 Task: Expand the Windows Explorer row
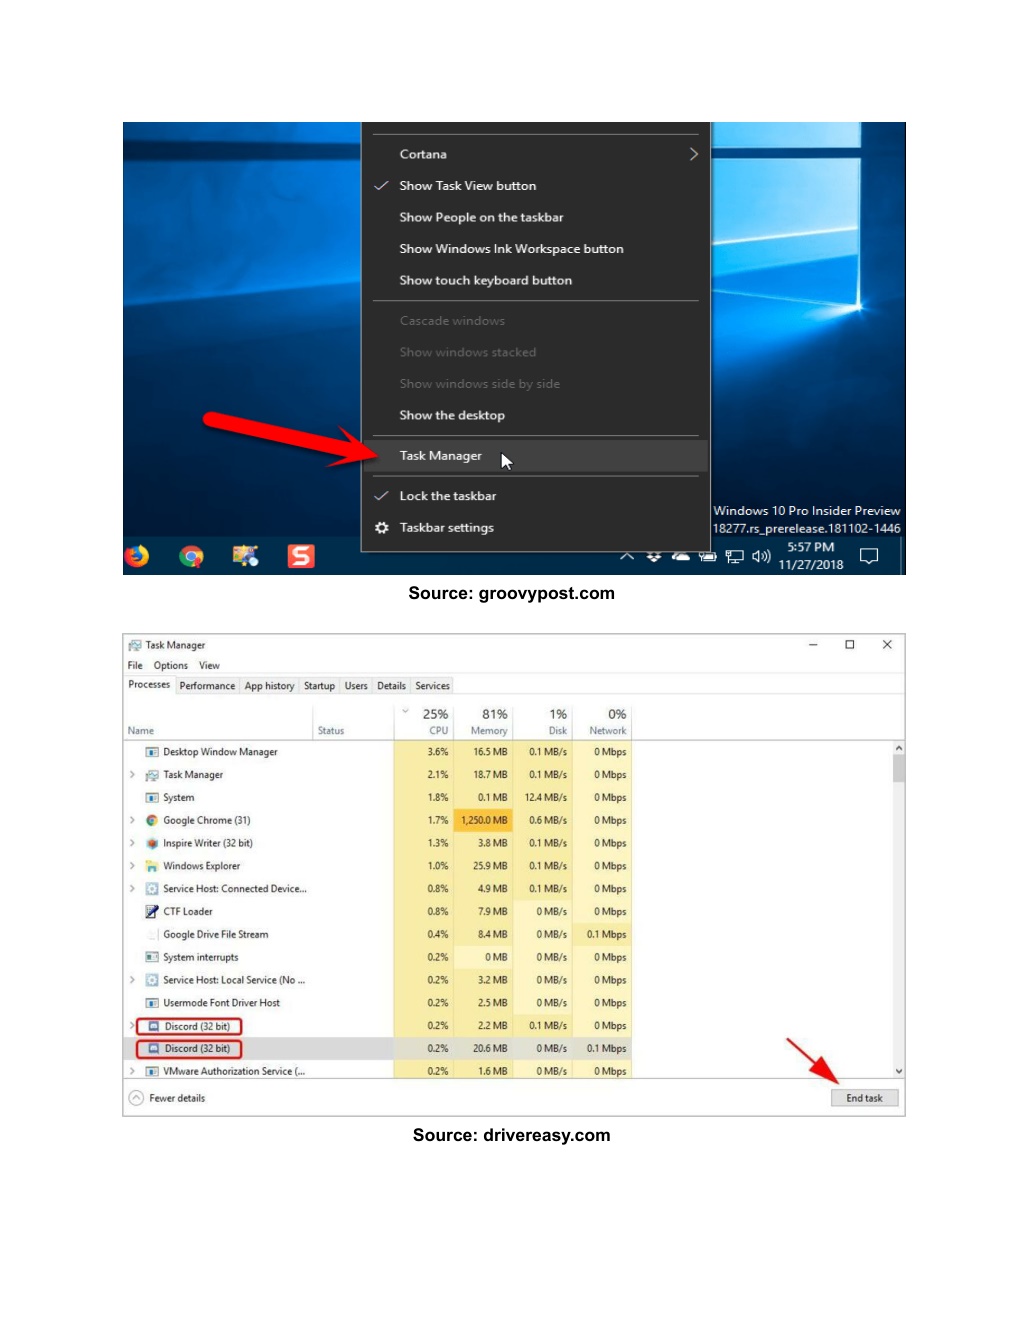click(x=132, y=866)
